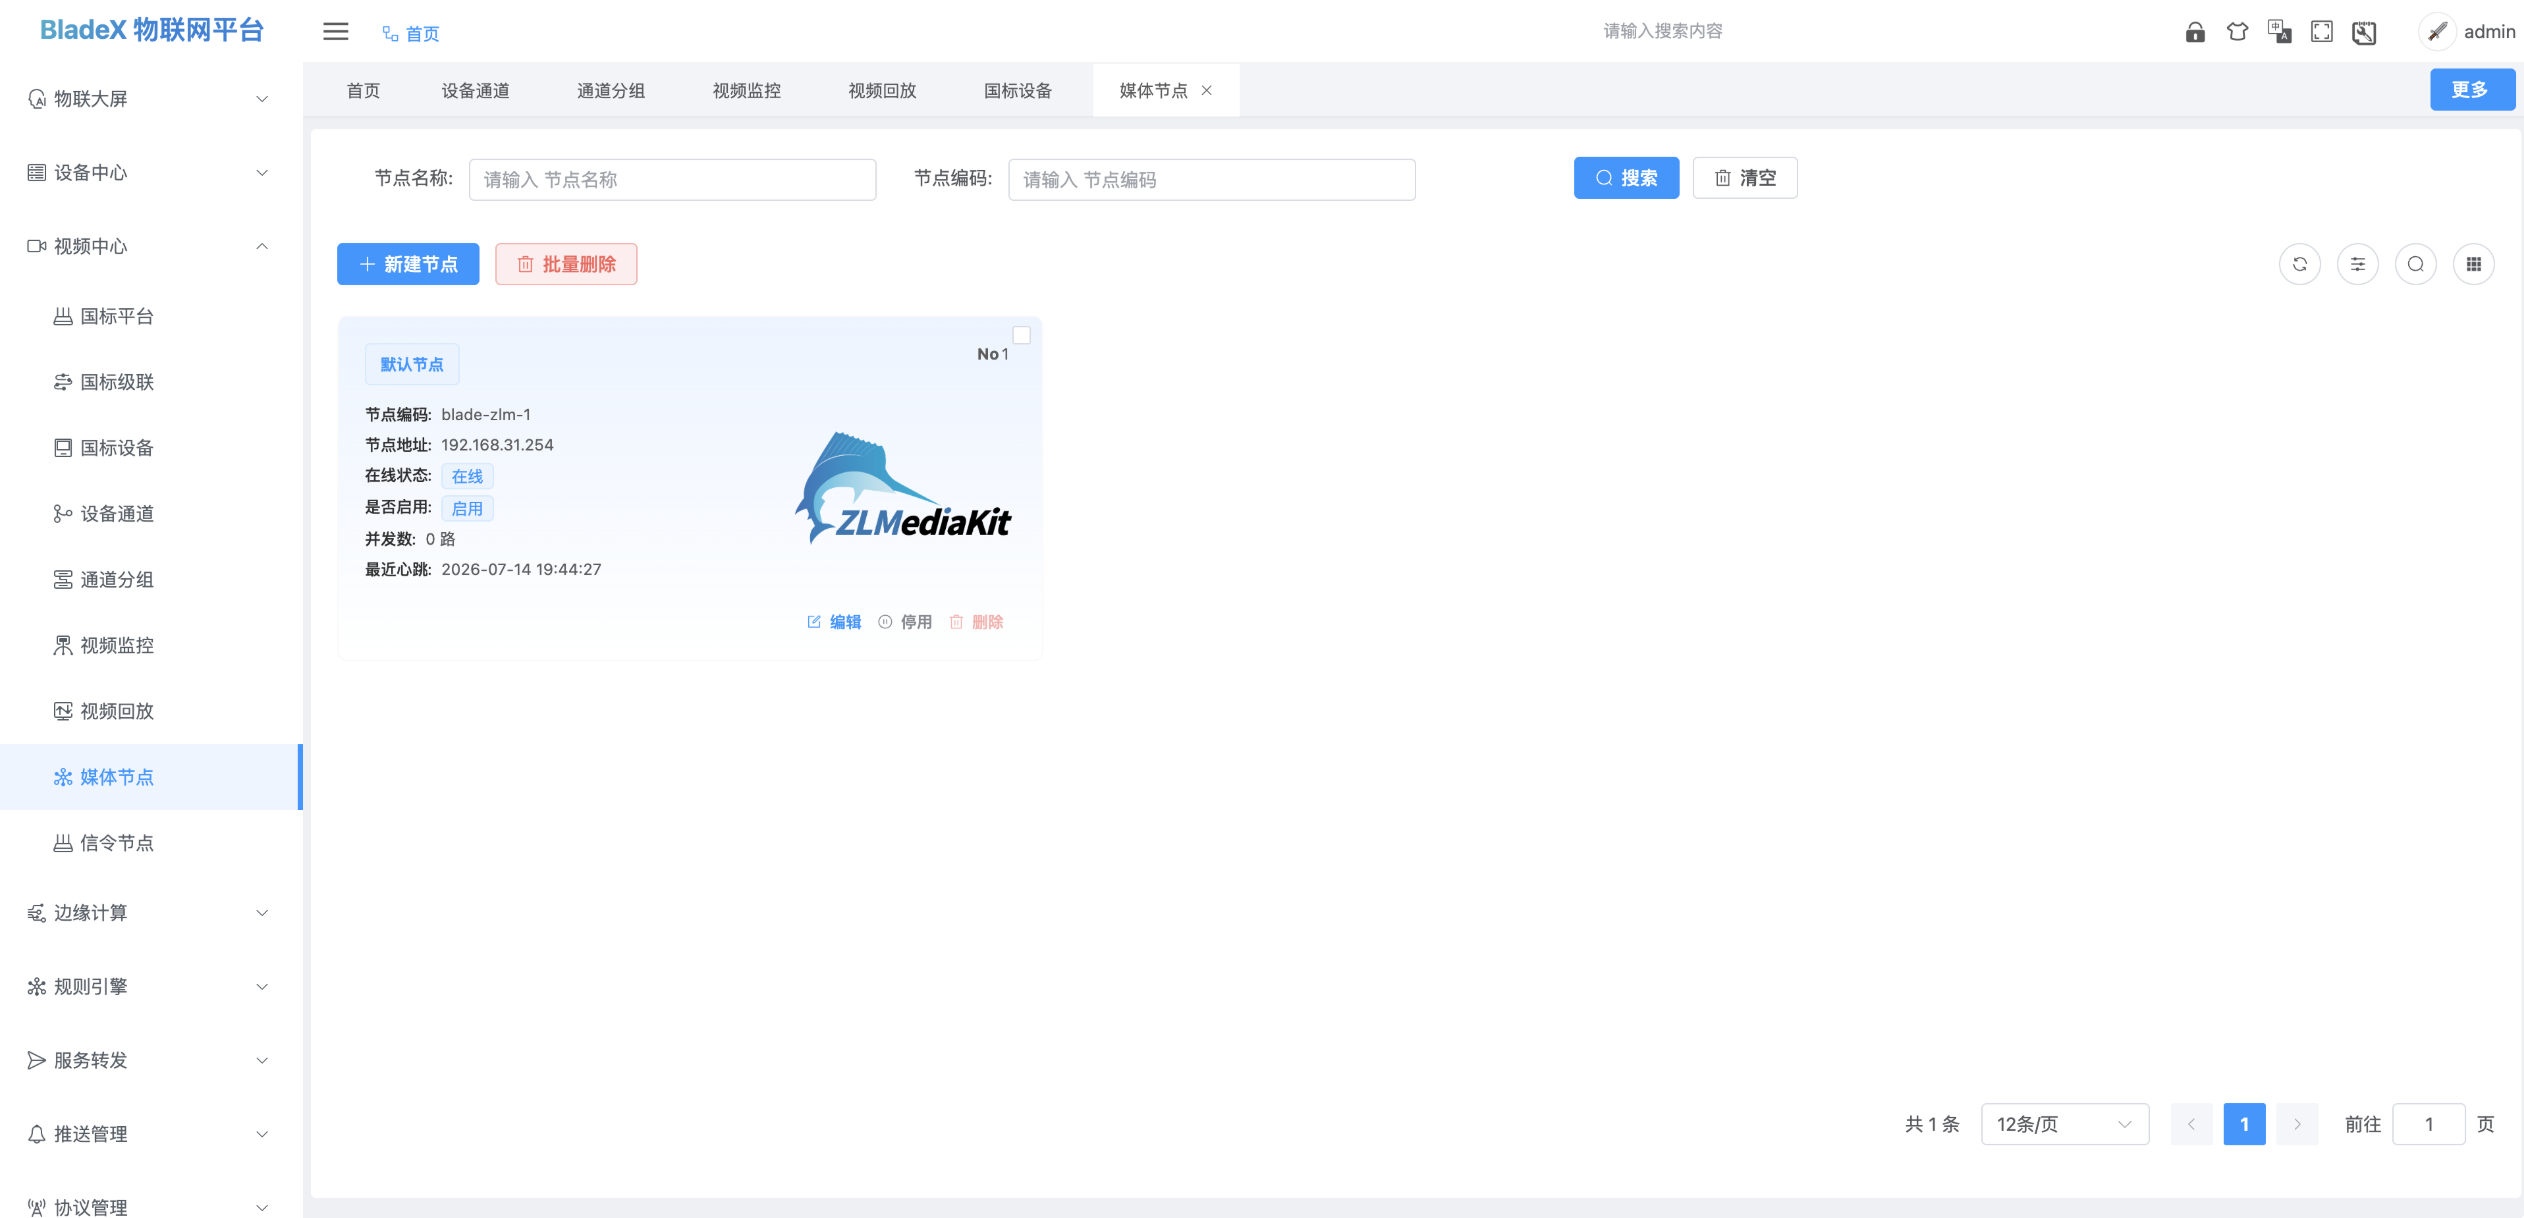This screenshot has height=1218, width=2524.
Task: Click the language translation icon
Action: pos(2279,32)
